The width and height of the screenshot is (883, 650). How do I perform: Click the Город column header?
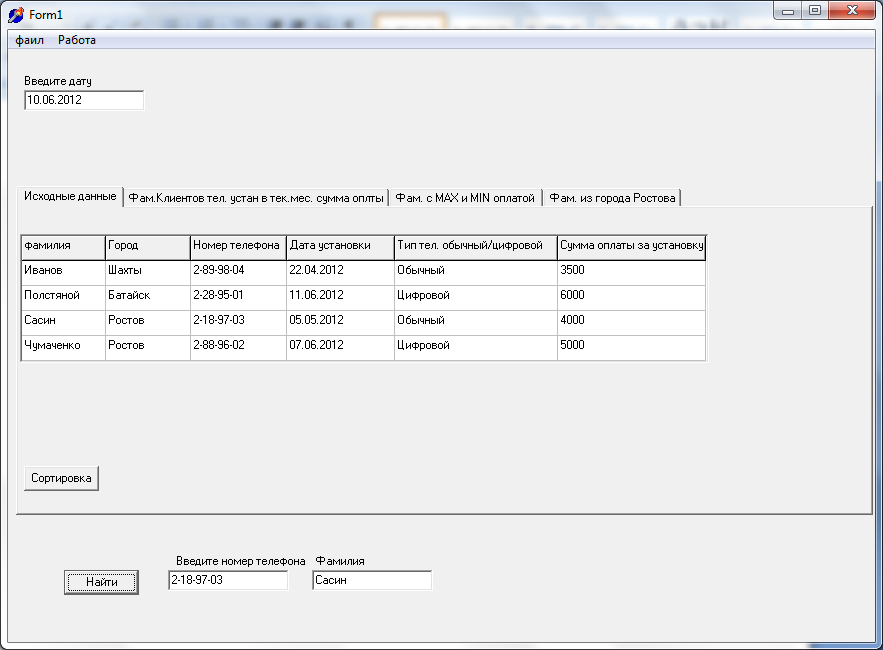coord(148,247)
